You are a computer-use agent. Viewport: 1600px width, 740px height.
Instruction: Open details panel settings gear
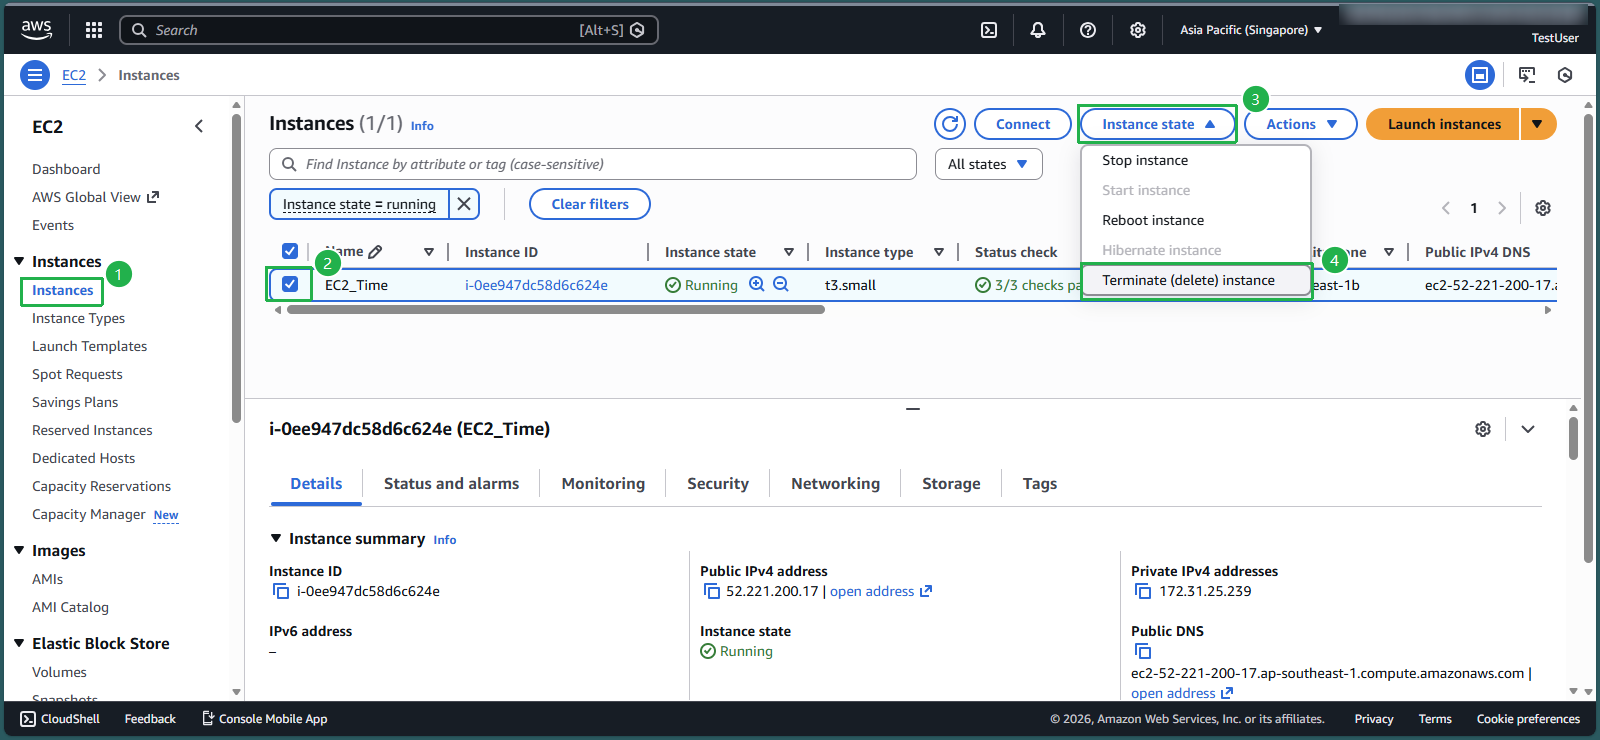click(1483, 429)
